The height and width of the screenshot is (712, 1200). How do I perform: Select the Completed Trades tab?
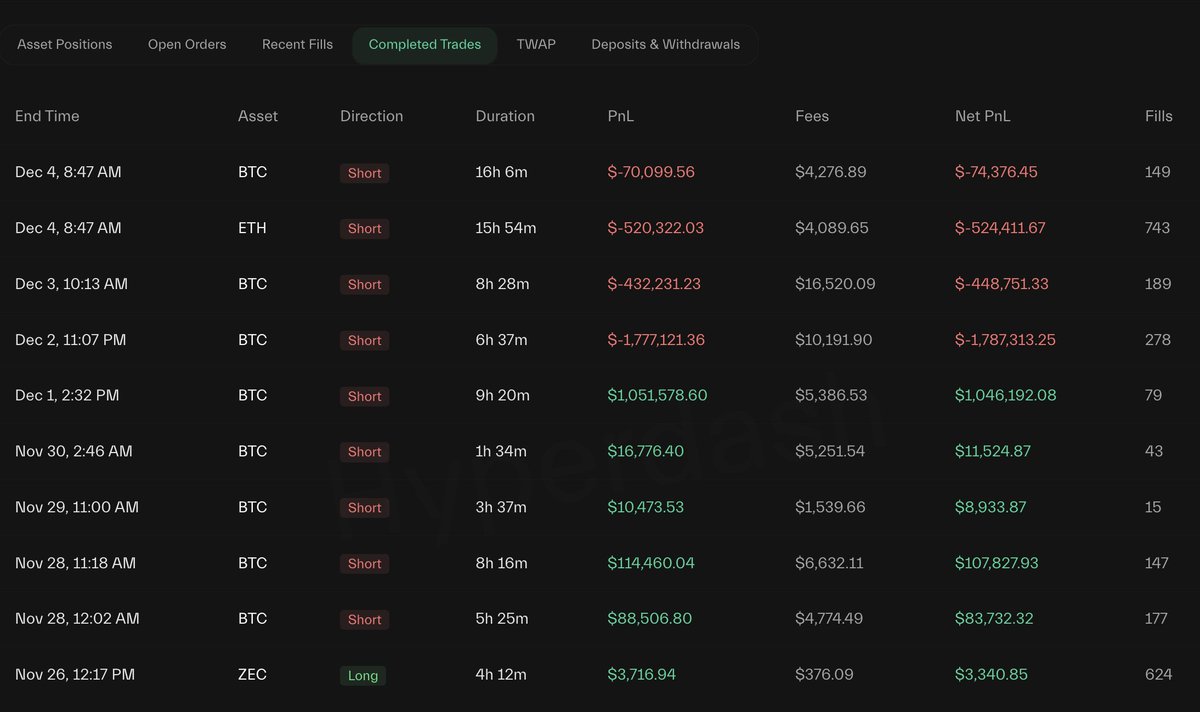pyautogui.click(x=424, y=44)
